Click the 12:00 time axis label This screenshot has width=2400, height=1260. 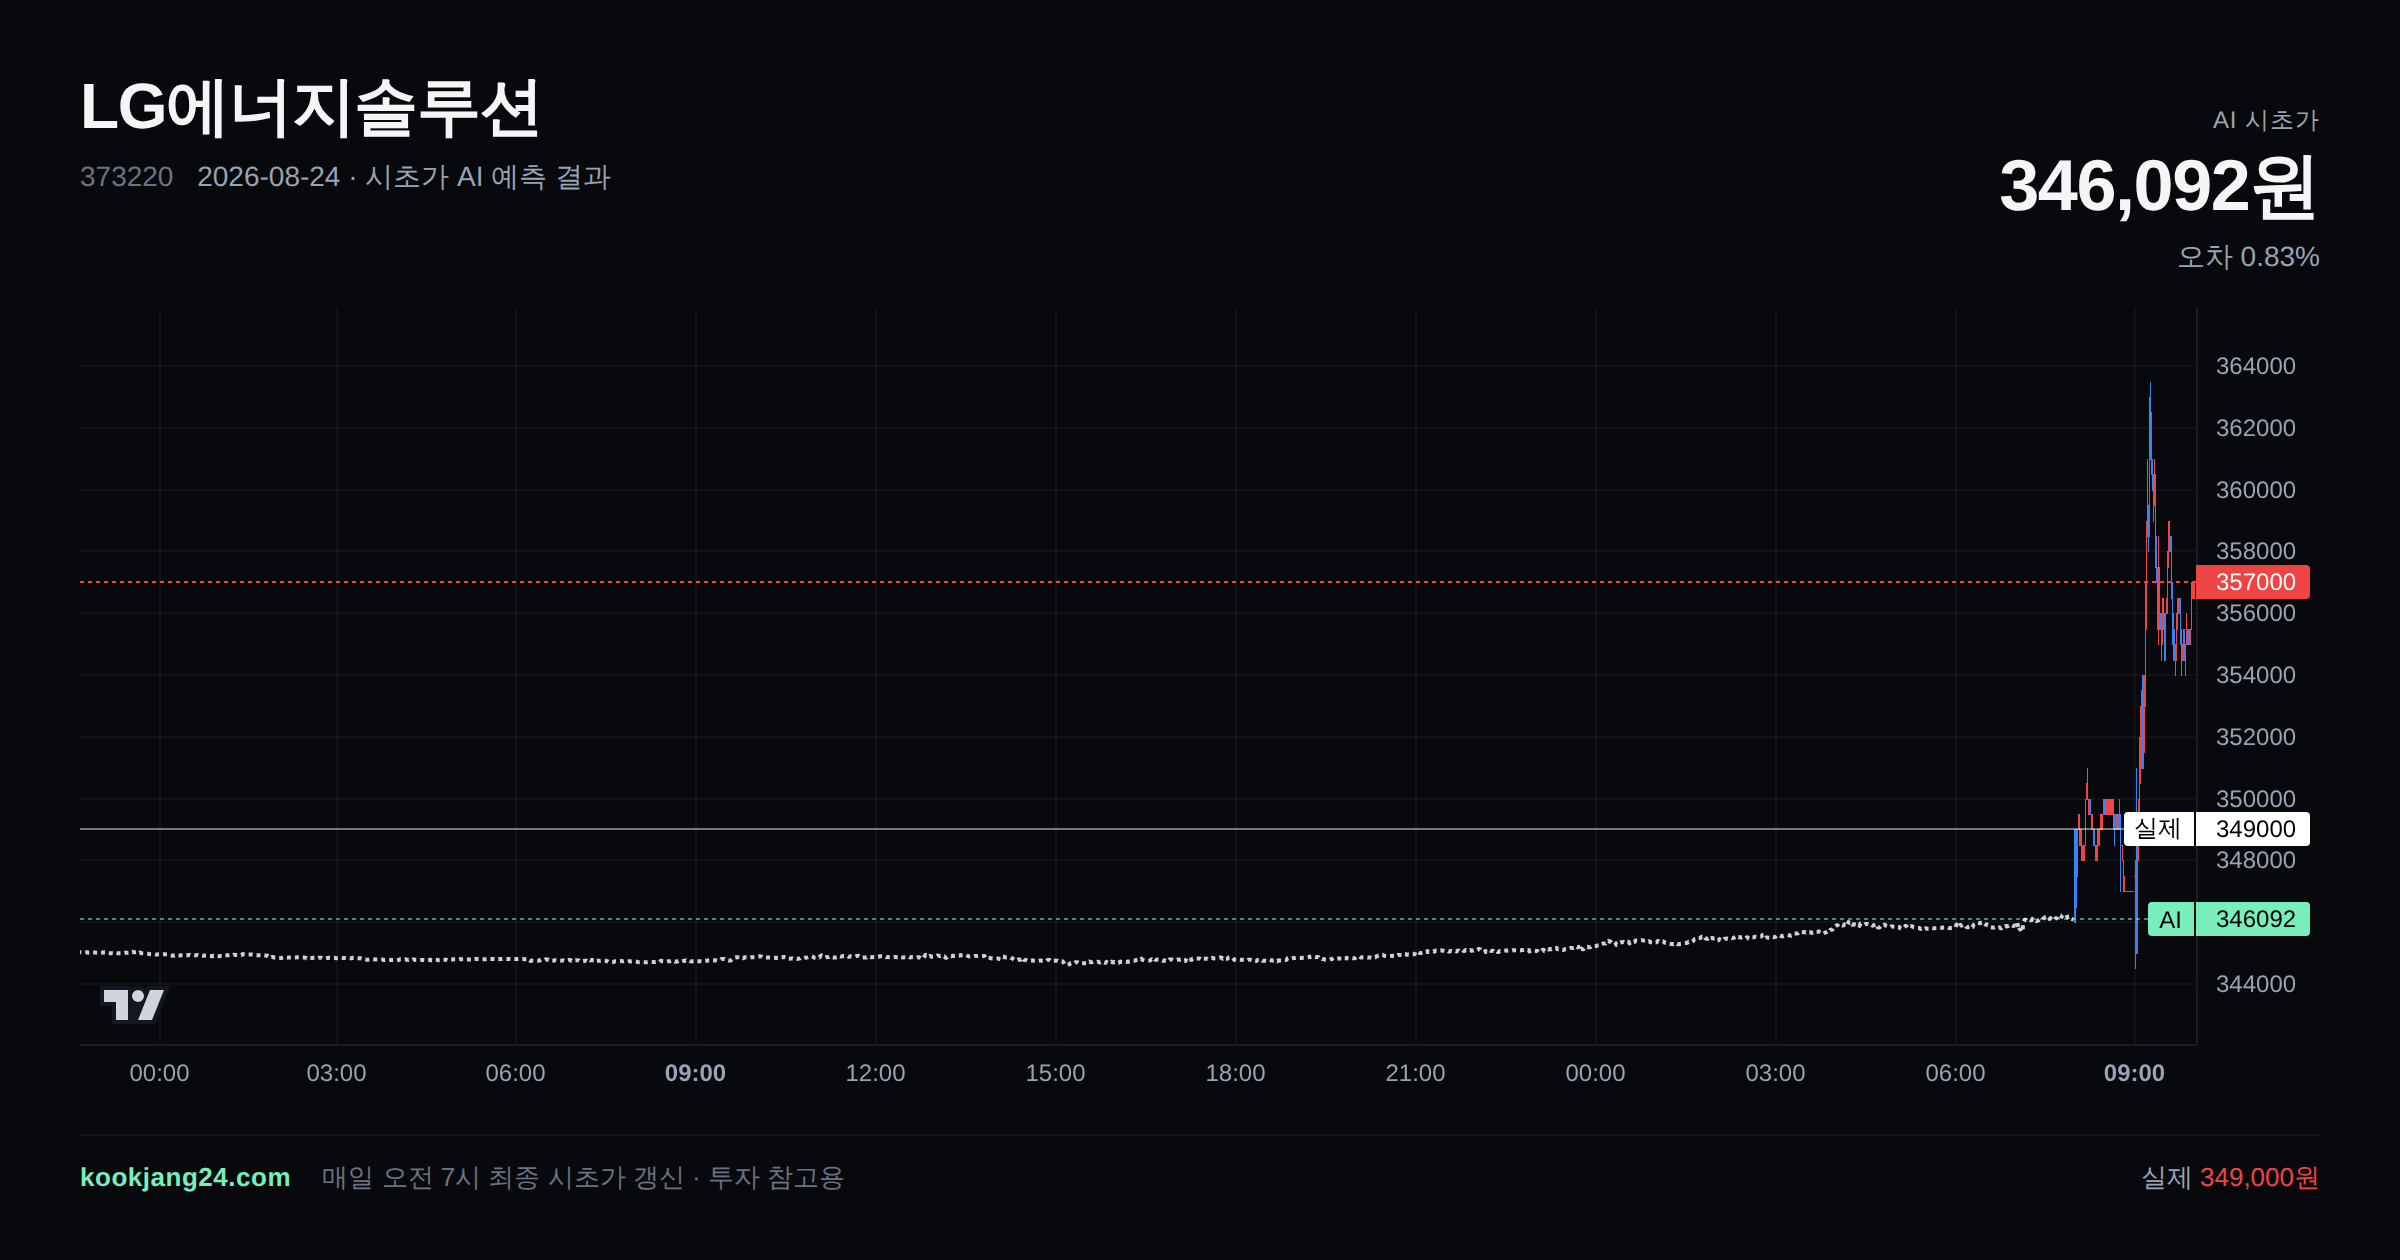(x=875, y=1073)
